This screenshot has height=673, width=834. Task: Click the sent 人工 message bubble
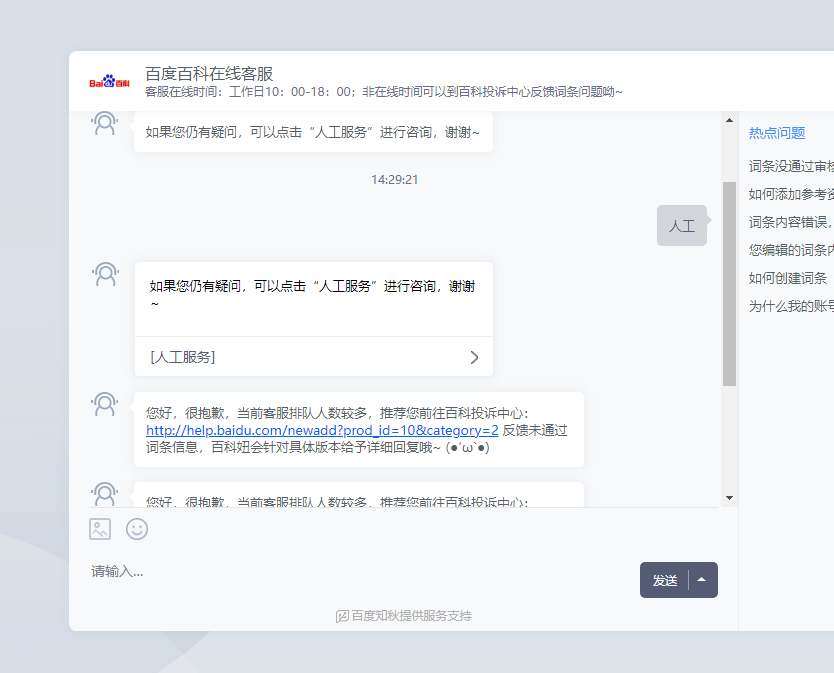pyautogui.click(x=682, y=226)
